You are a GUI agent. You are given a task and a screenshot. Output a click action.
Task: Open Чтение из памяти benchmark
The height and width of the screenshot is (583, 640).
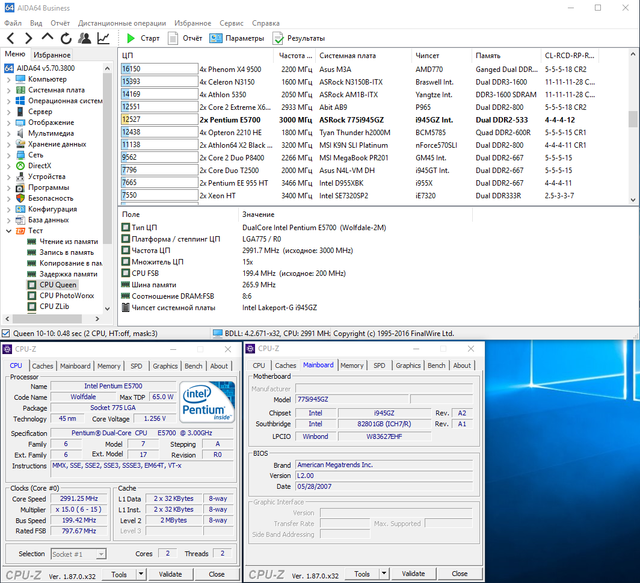tap(69, 242)
